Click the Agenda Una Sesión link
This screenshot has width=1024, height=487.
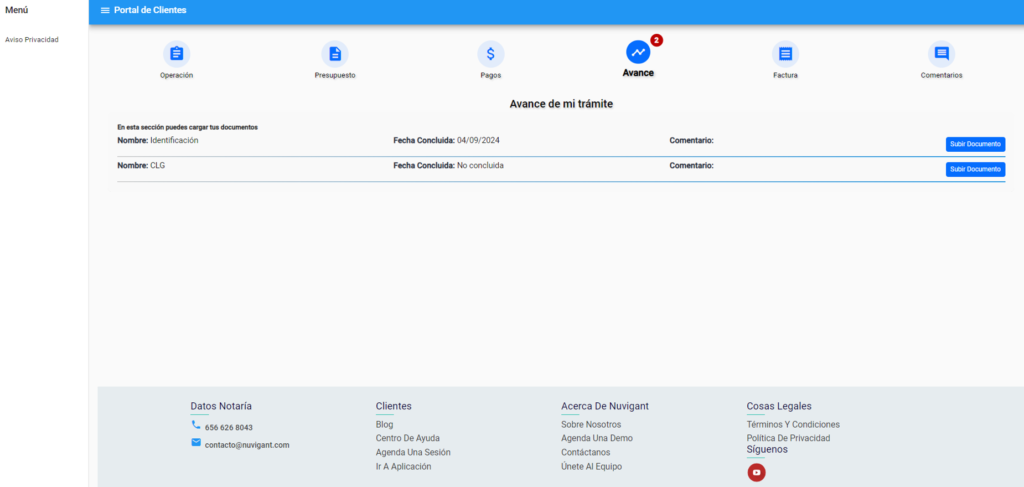point(413,452)
